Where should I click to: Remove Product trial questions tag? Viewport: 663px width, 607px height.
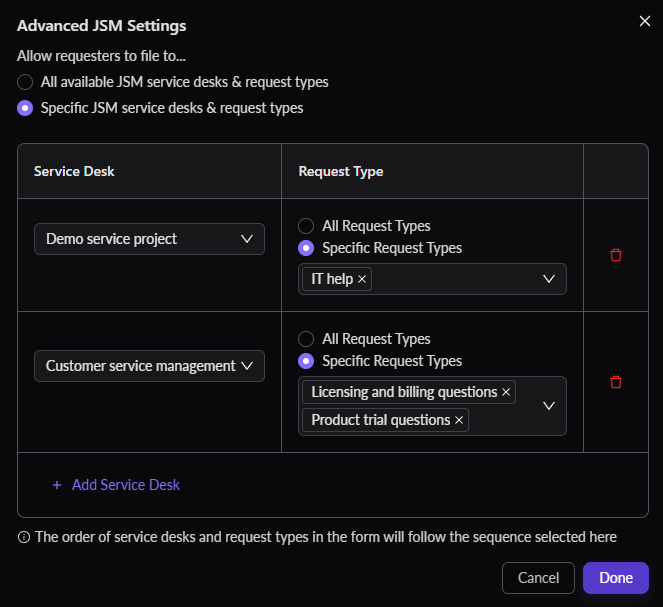click(459, 420)
